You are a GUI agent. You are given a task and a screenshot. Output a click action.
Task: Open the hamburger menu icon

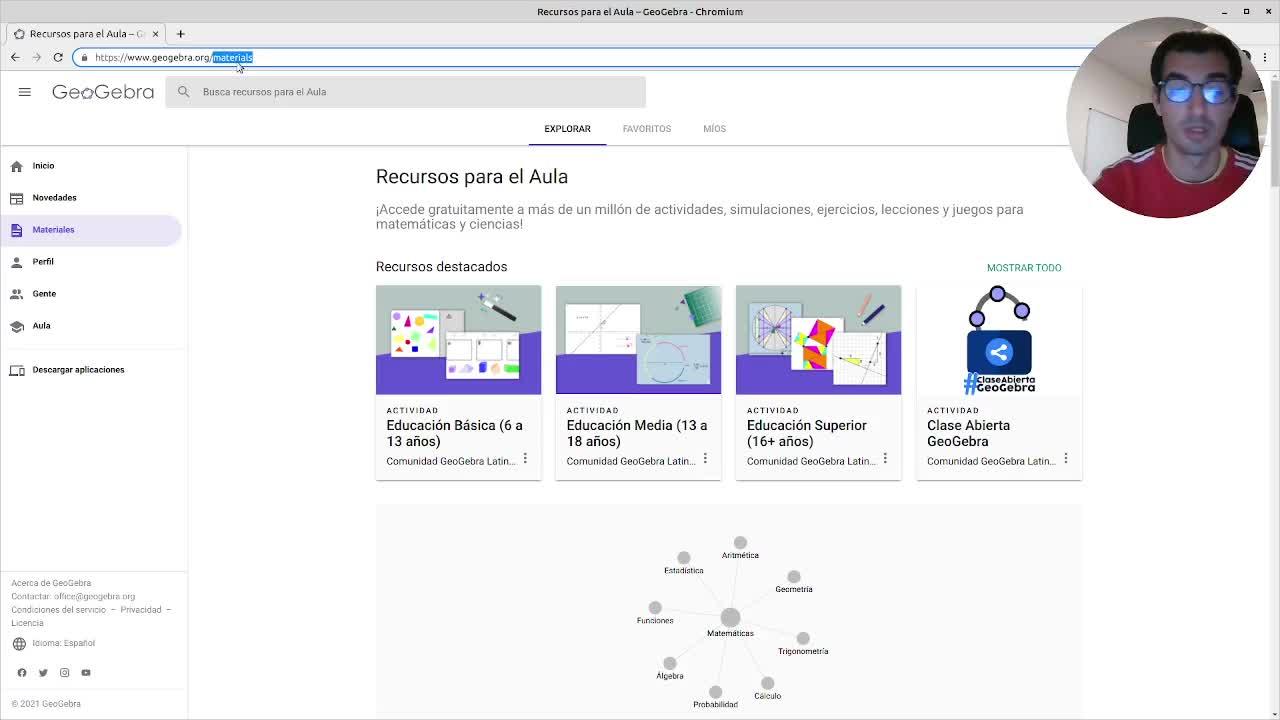click(x=25, y=92)
